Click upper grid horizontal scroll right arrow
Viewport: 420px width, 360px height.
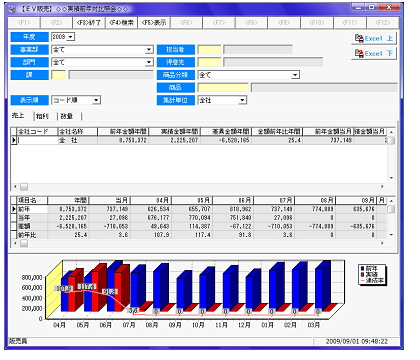coord(382,187)
